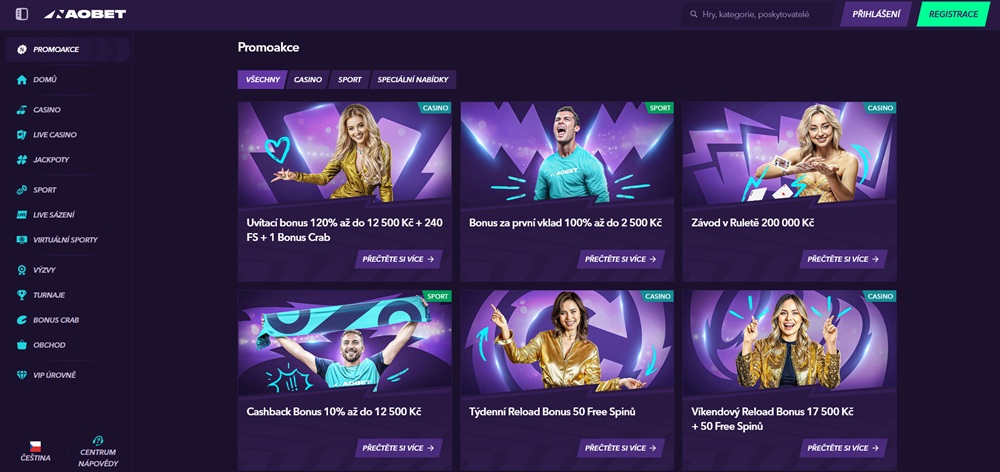Click the VIP Úrovně diamond icon
Image resolution: width=1000 pixels, height=472 pixels.
point(22,375)
